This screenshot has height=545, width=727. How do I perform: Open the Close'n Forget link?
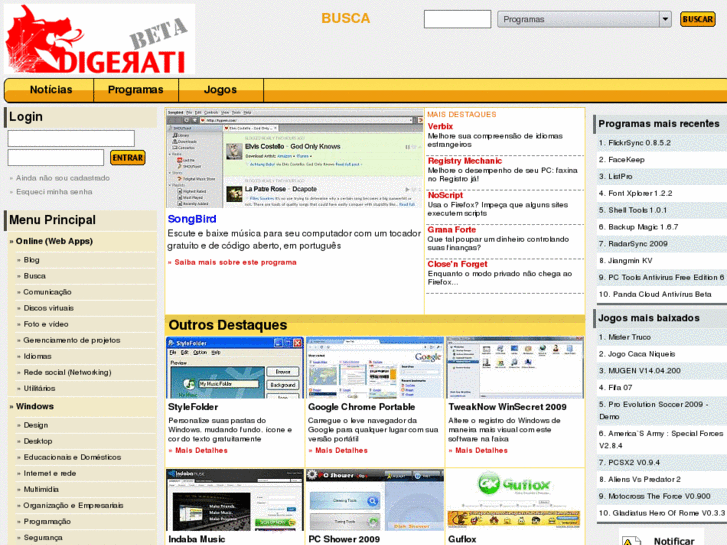457,264
